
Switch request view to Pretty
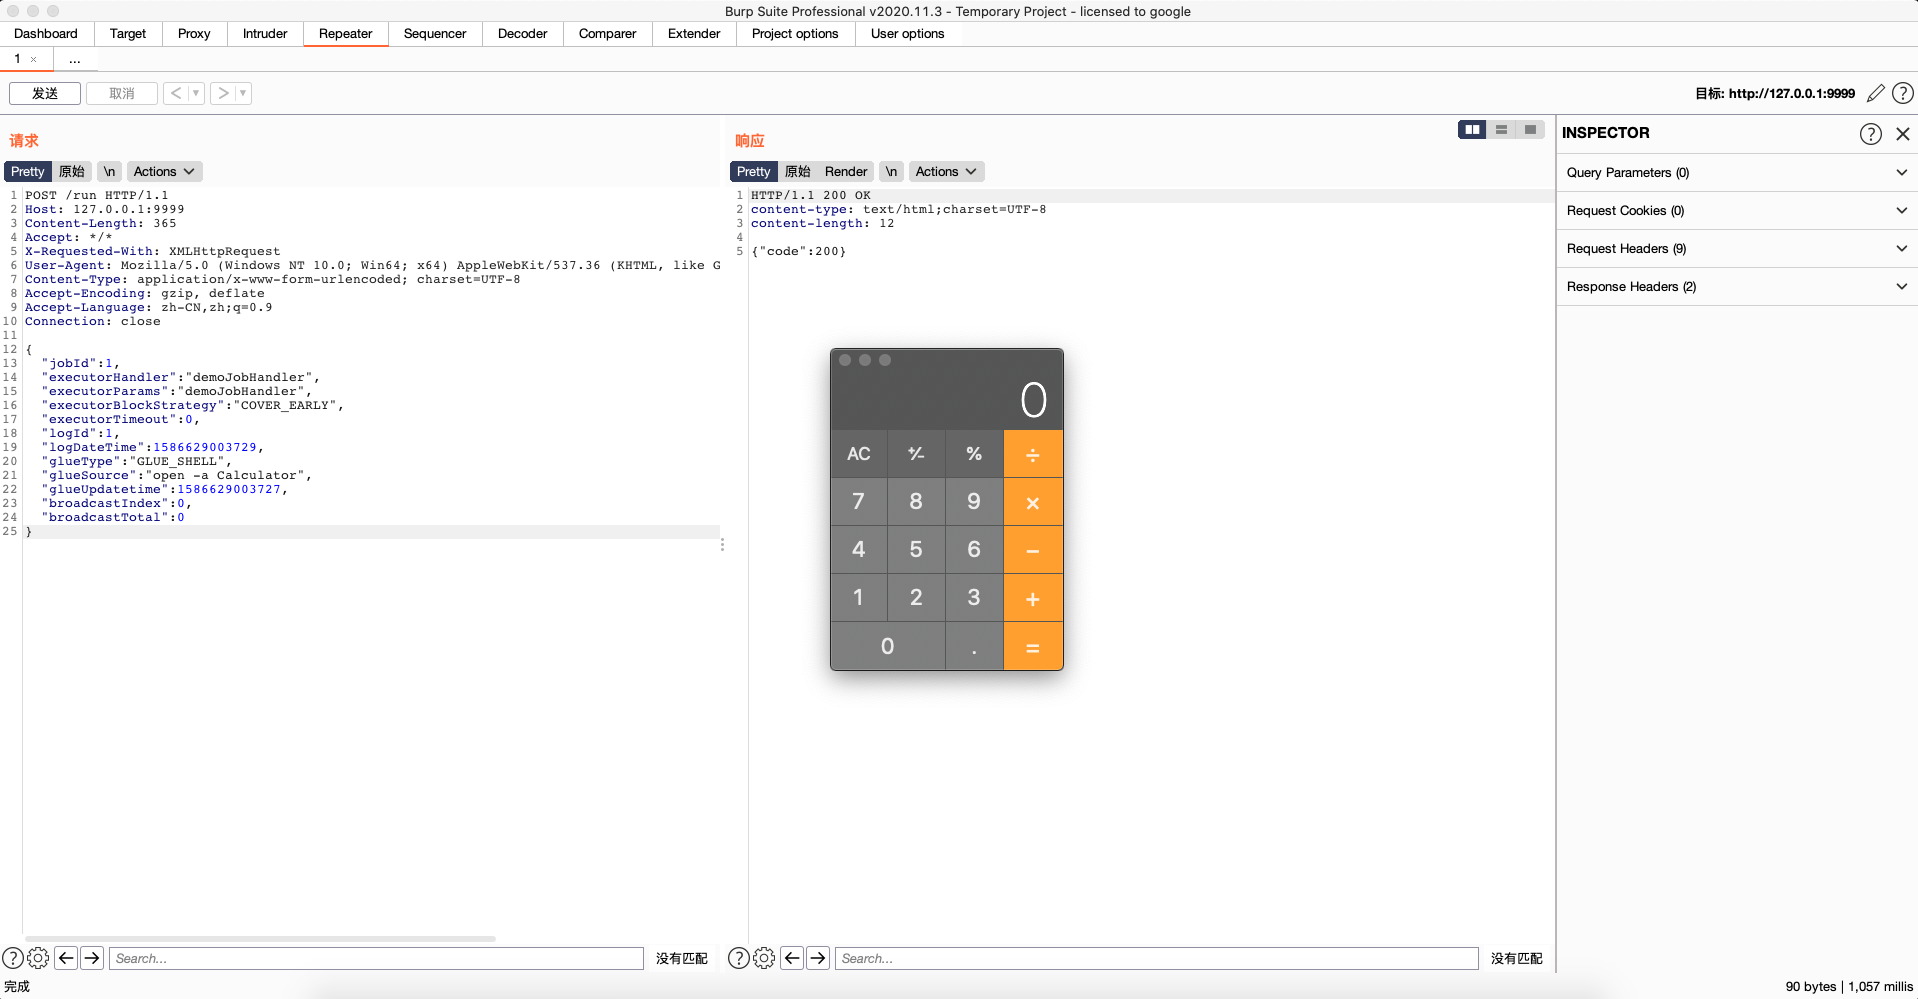(x=28, y=172)
